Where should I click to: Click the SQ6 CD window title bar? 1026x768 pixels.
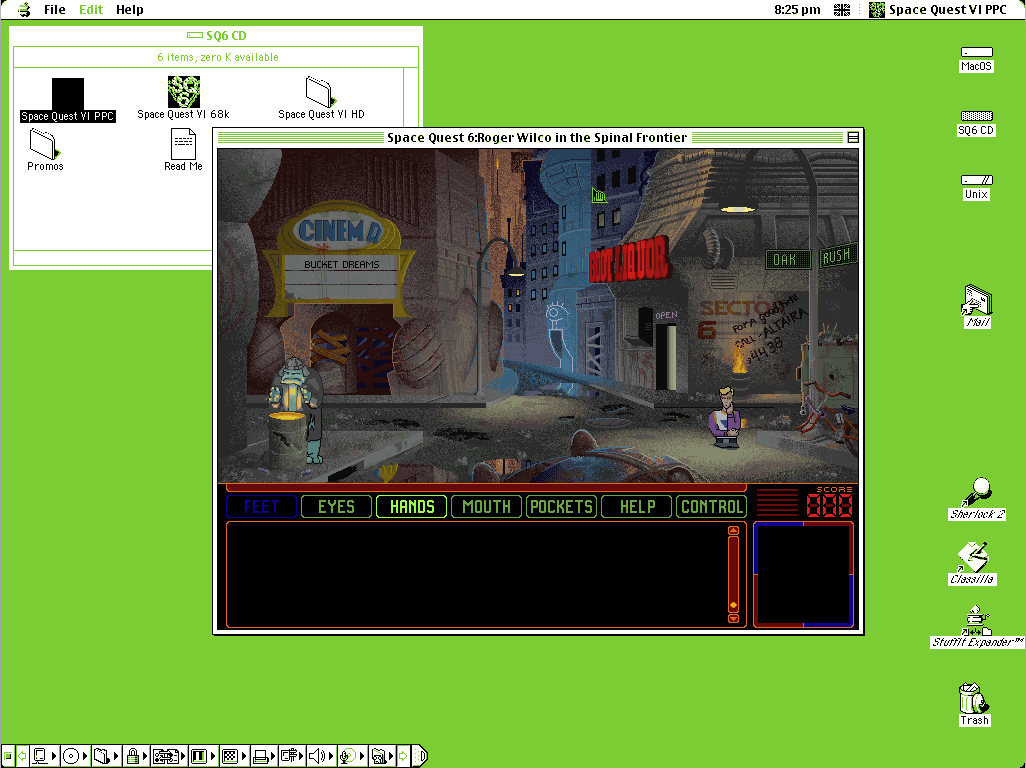click(216, 35)
